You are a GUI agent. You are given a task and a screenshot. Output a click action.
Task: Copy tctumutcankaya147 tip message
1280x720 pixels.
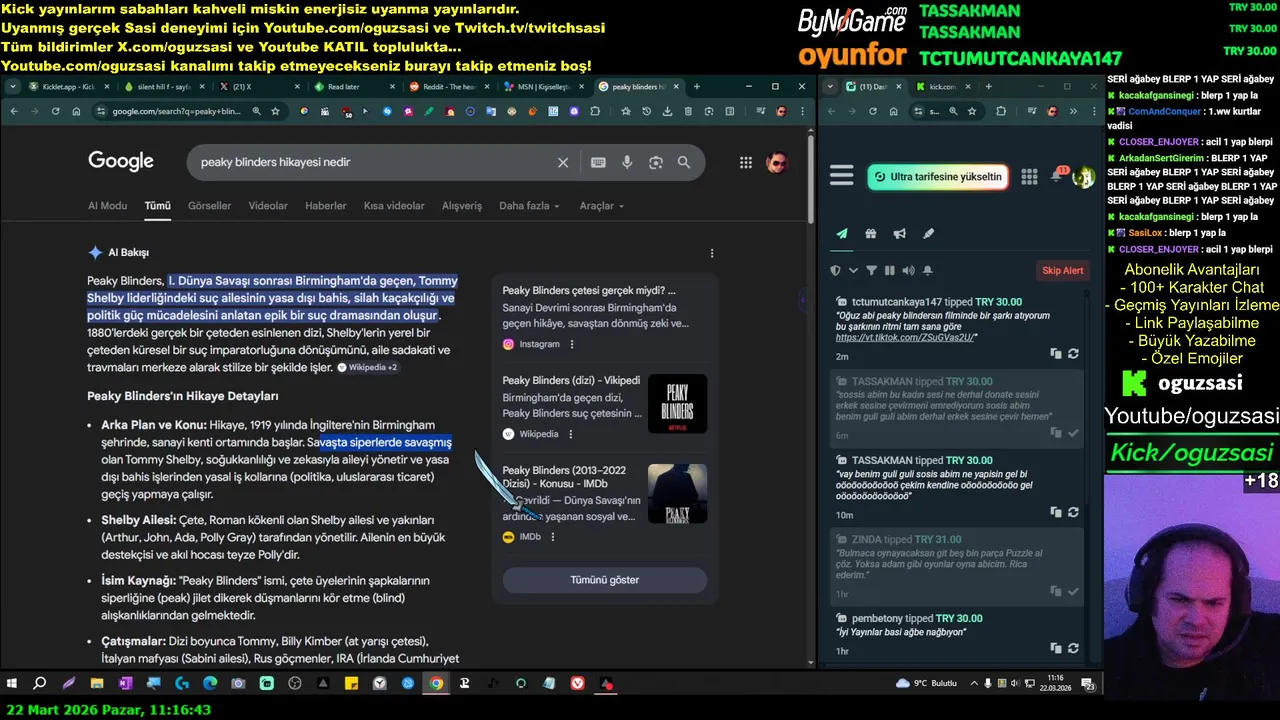[x=1056, y=353]
